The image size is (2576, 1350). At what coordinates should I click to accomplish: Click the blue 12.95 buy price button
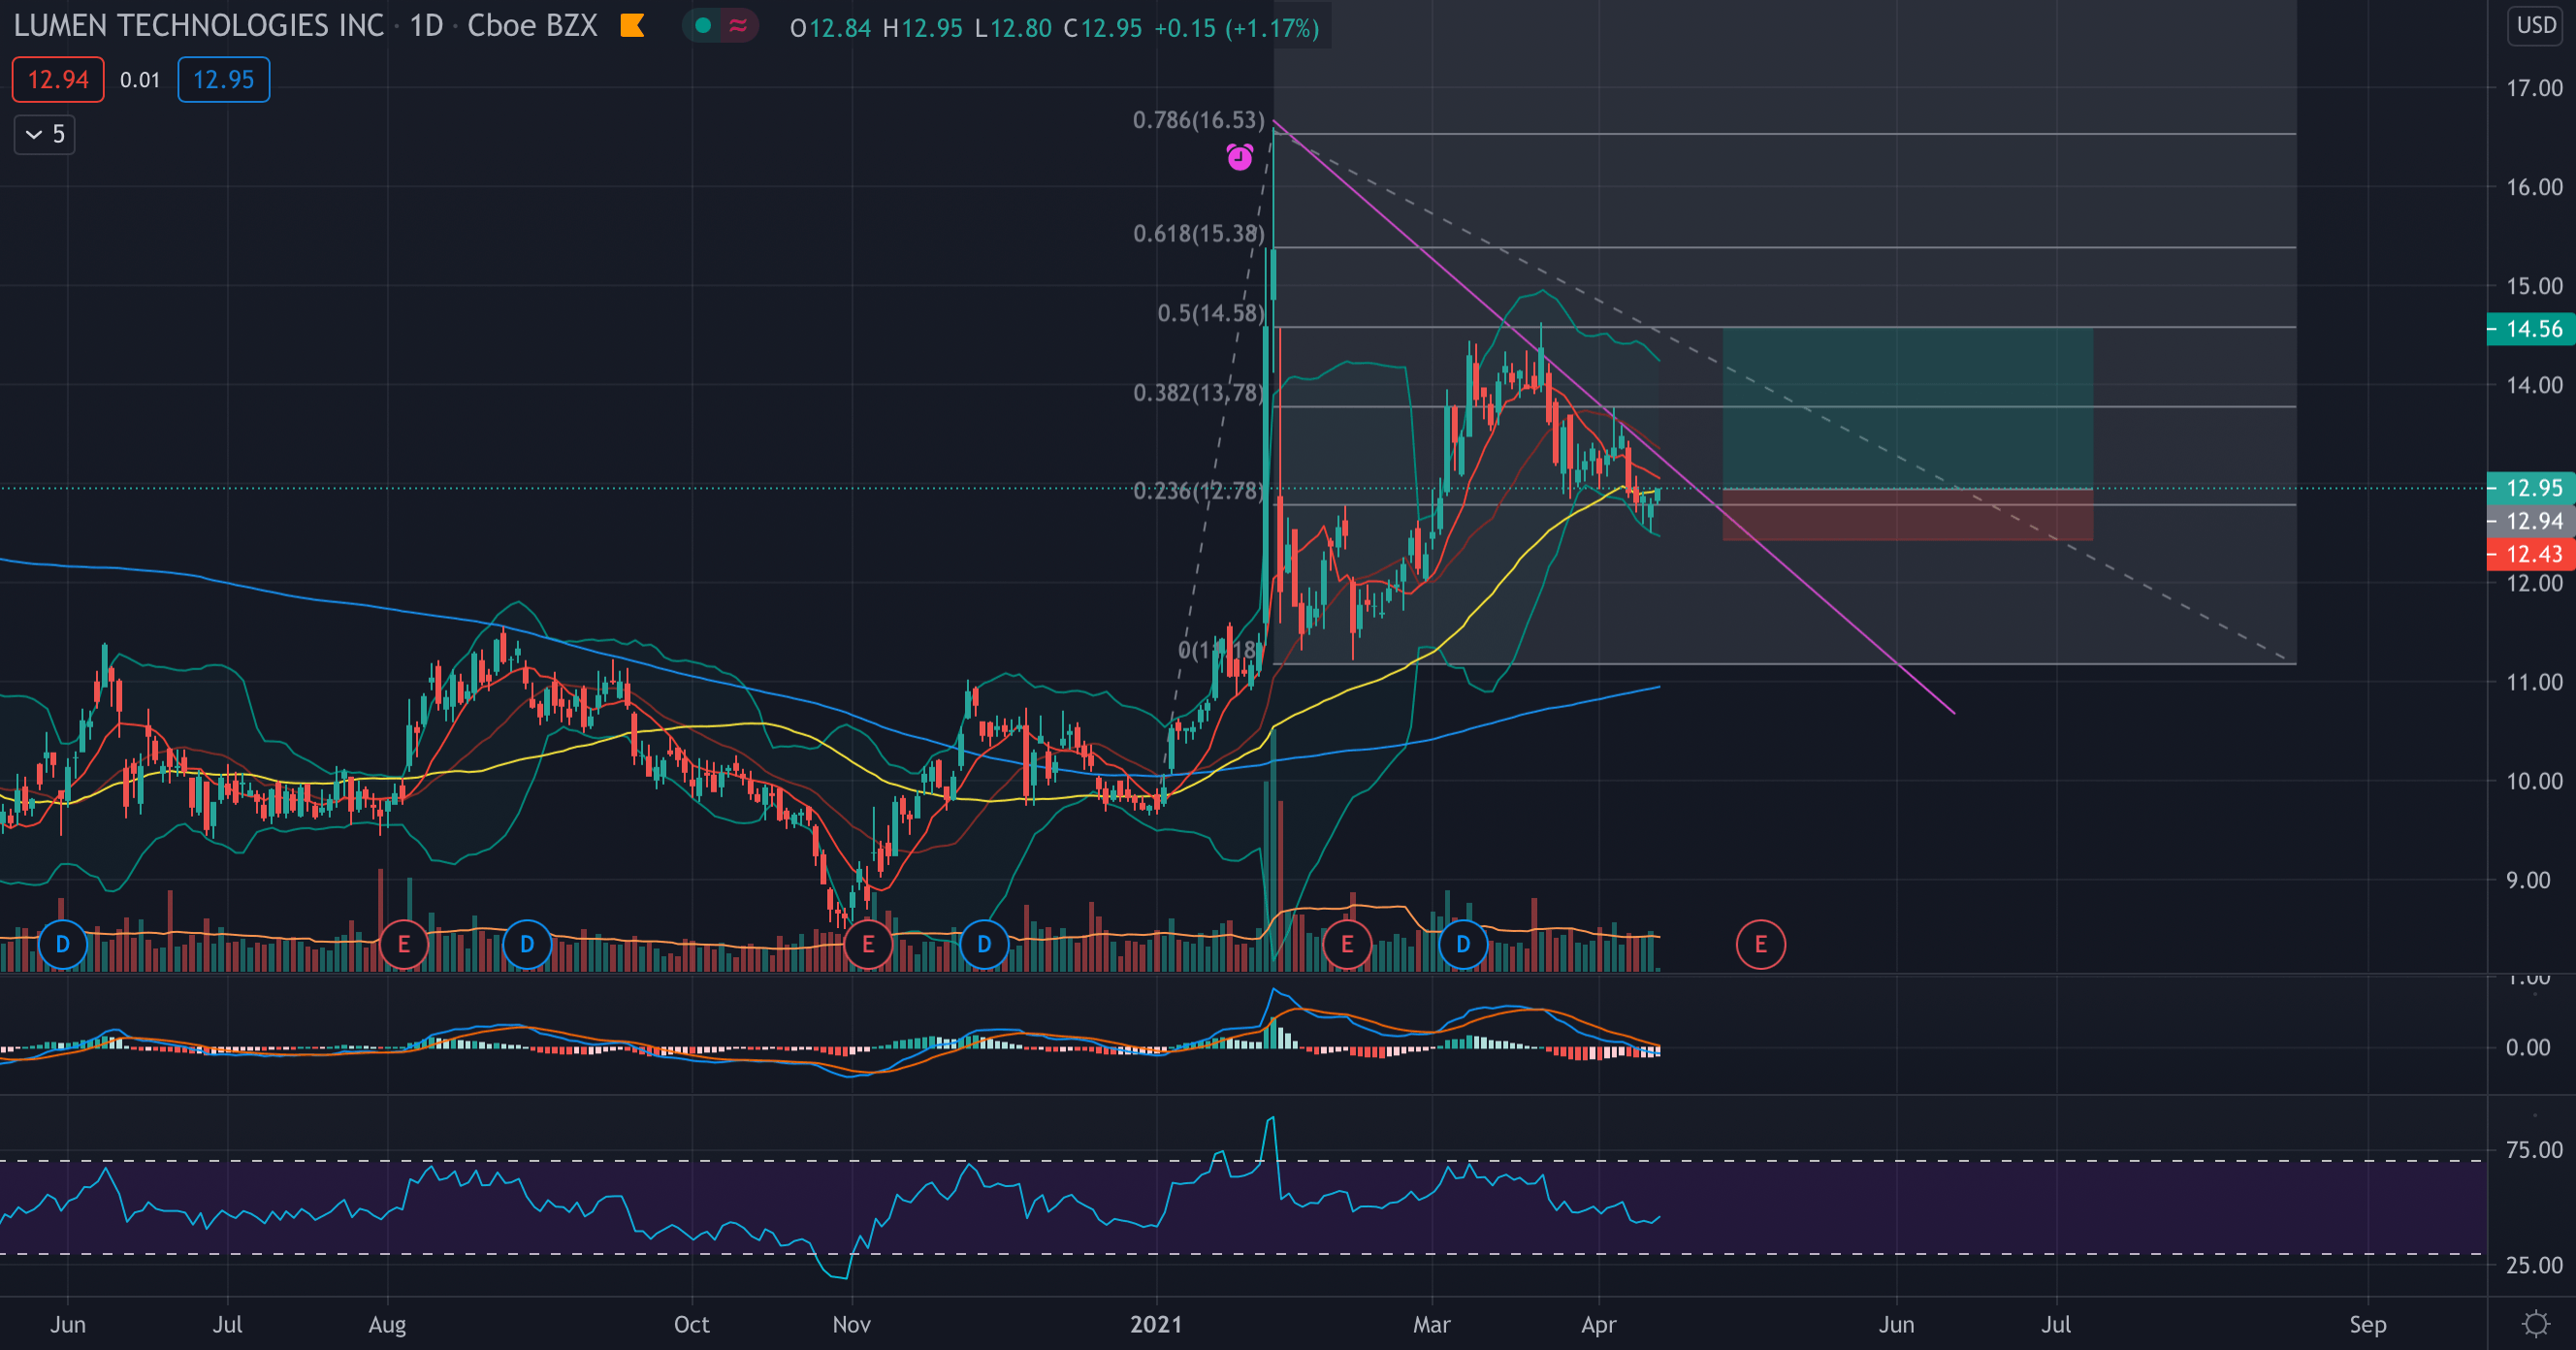pyautogui.click(x=223, y=80)
